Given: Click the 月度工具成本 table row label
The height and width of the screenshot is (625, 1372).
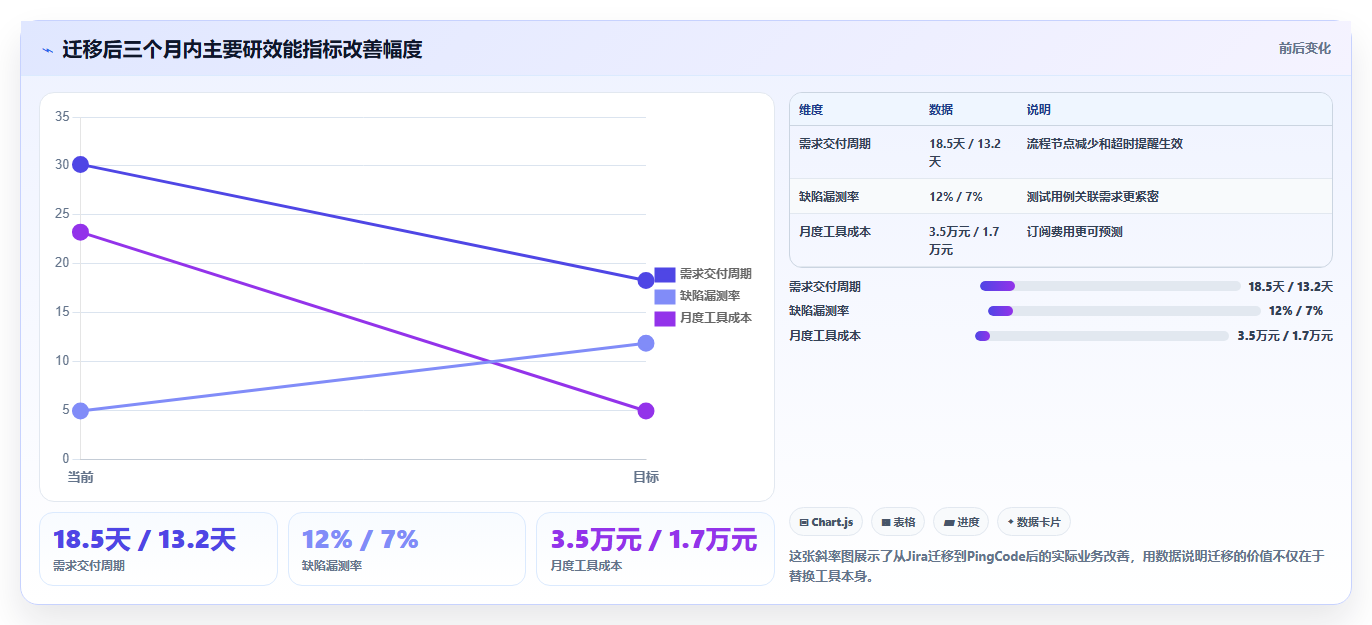Looking at the screenshot, I should 835,232.
